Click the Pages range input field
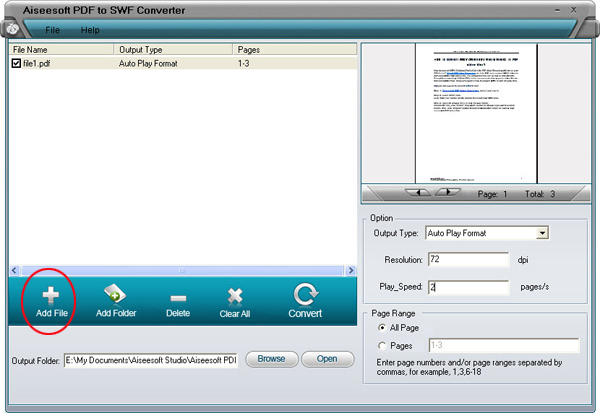 (504, 345)
